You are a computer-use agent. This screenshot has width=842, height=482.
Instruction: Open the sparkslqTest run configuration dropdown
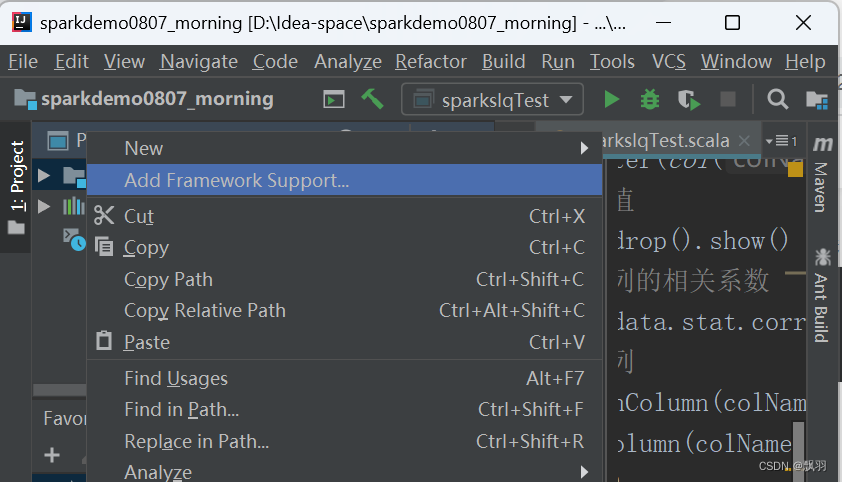point(492,99)
